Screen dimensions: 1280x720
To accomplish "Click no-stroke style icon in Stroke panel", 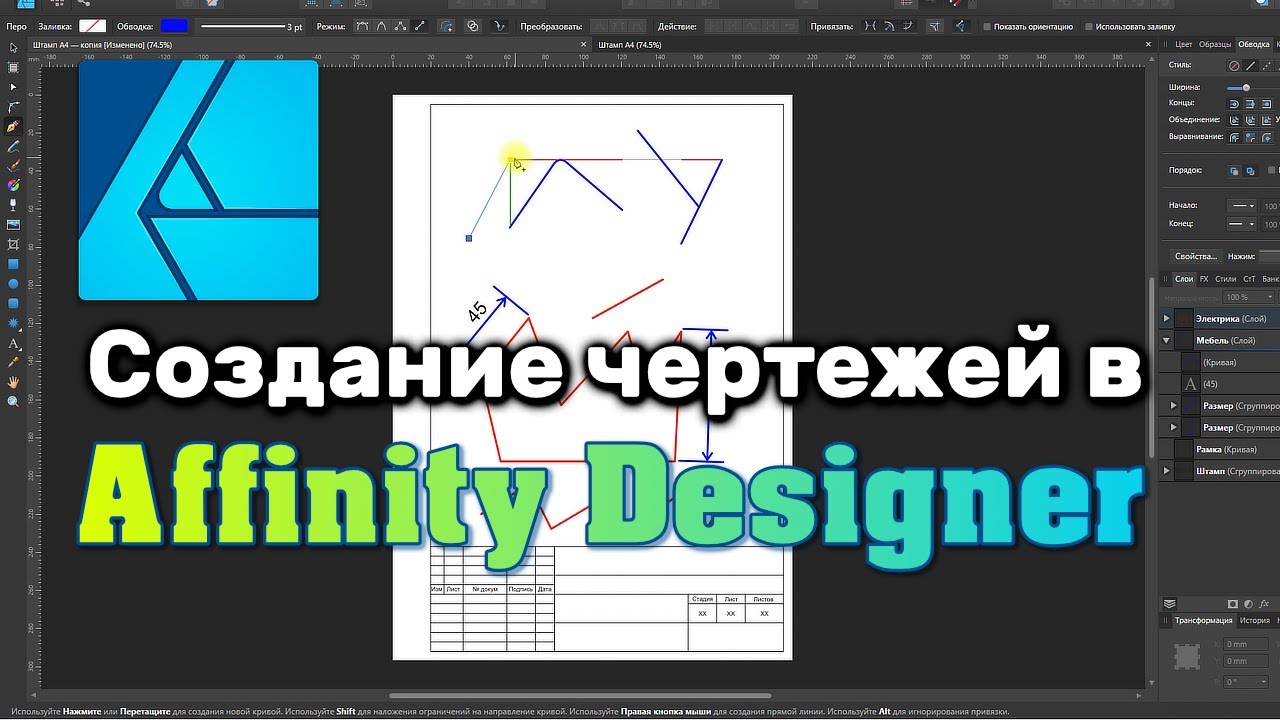I will pyautogui.click(x=1234, y=65).
